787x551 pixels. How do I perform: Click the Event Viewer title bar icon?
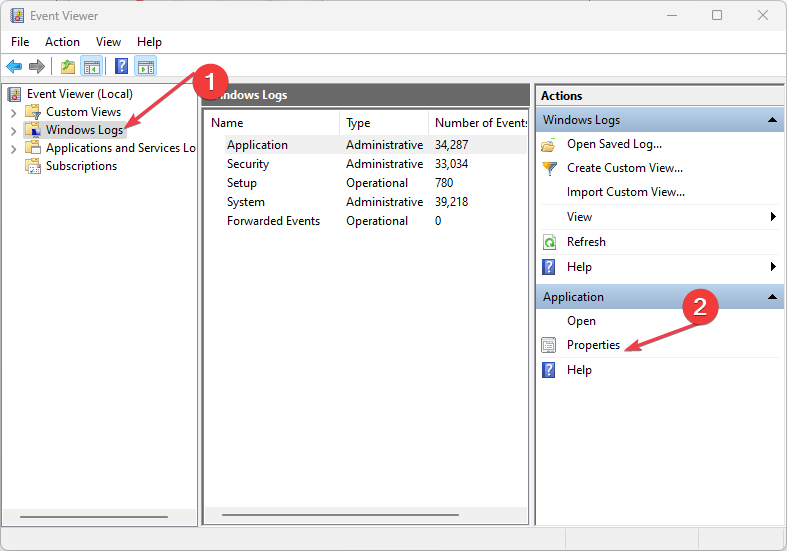coord(17,16)
